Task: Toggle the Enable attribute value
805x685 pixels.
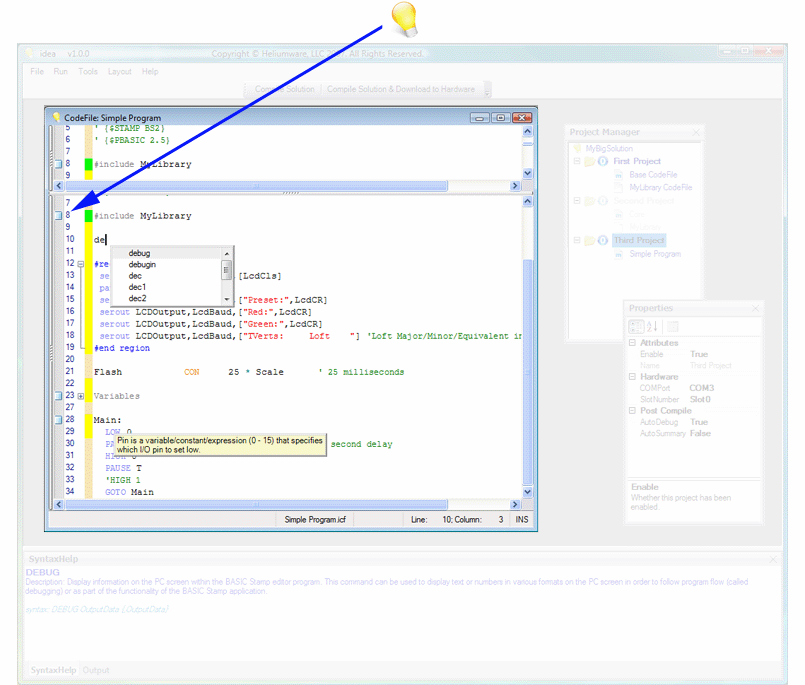Action: click(699, 354)
